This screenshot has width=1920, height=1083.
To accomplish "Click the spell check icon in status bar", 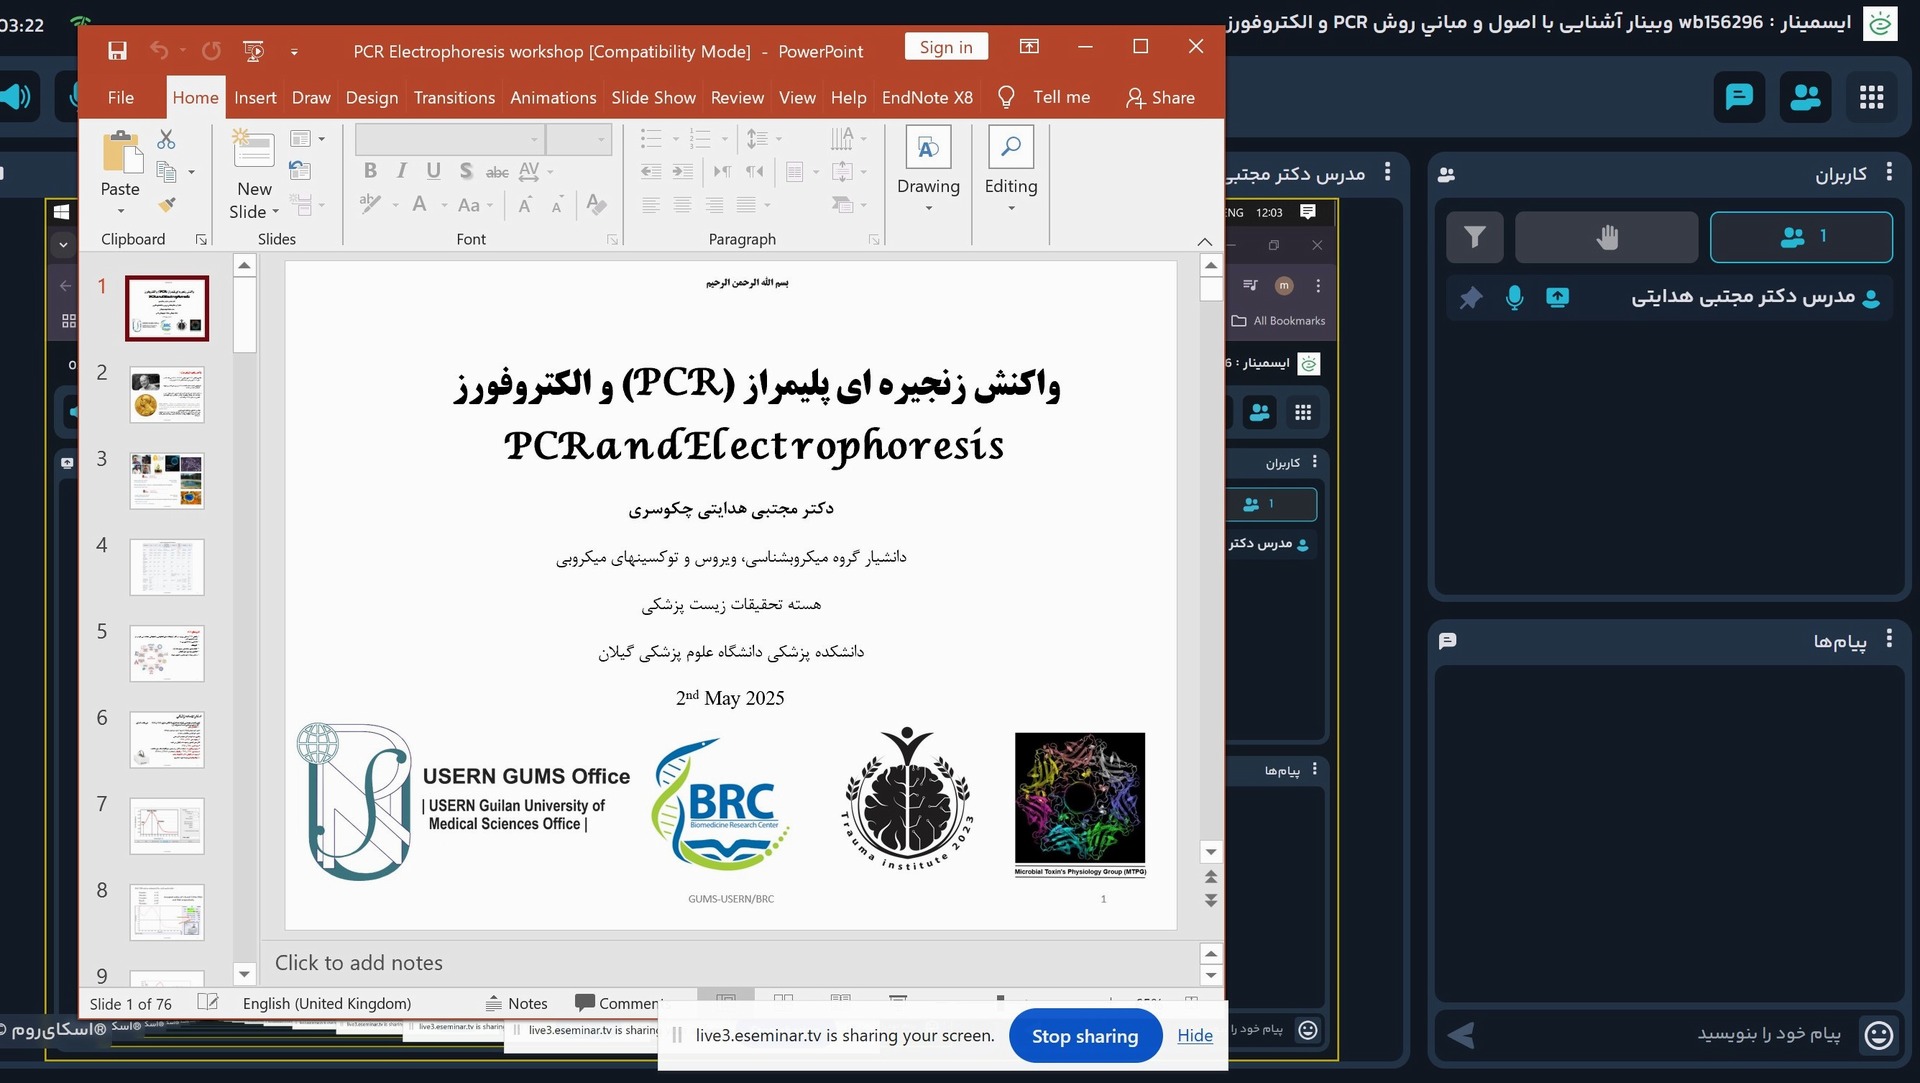I will tap(208, 1002).
